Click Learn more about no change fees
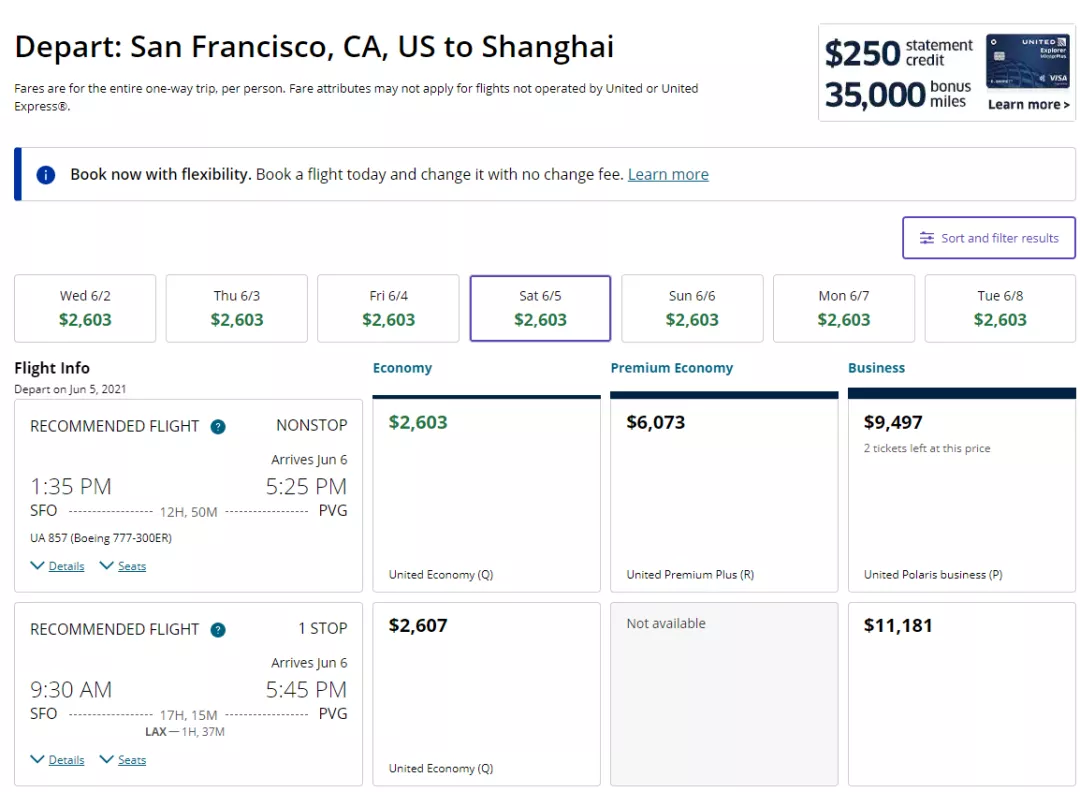The width and height of the screenshot is (1080, 792). [668, 174]
